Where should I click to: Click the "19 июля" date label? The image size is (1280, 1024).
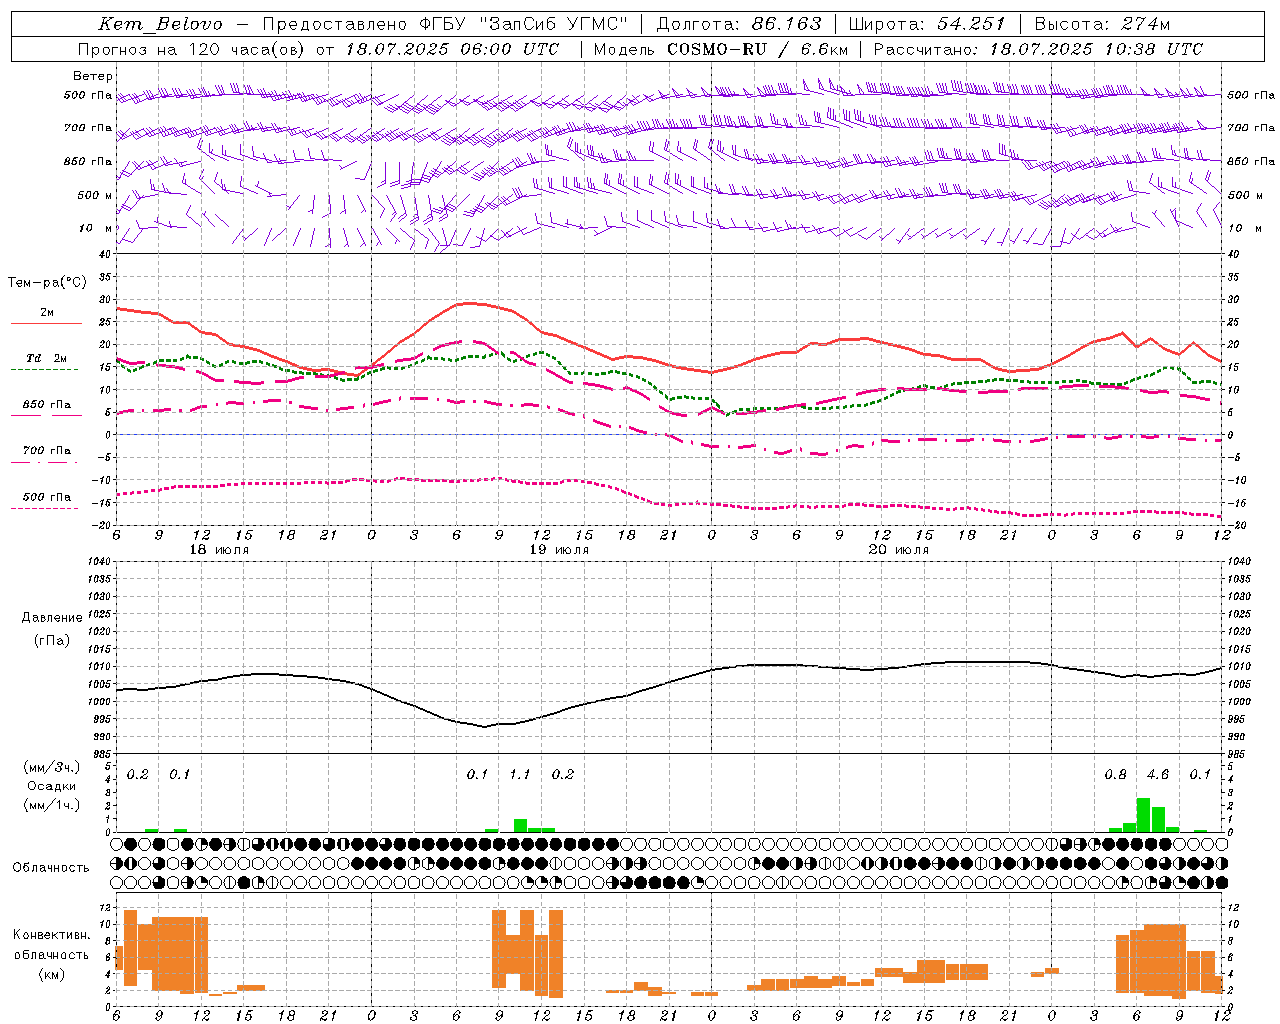(559, 550)
